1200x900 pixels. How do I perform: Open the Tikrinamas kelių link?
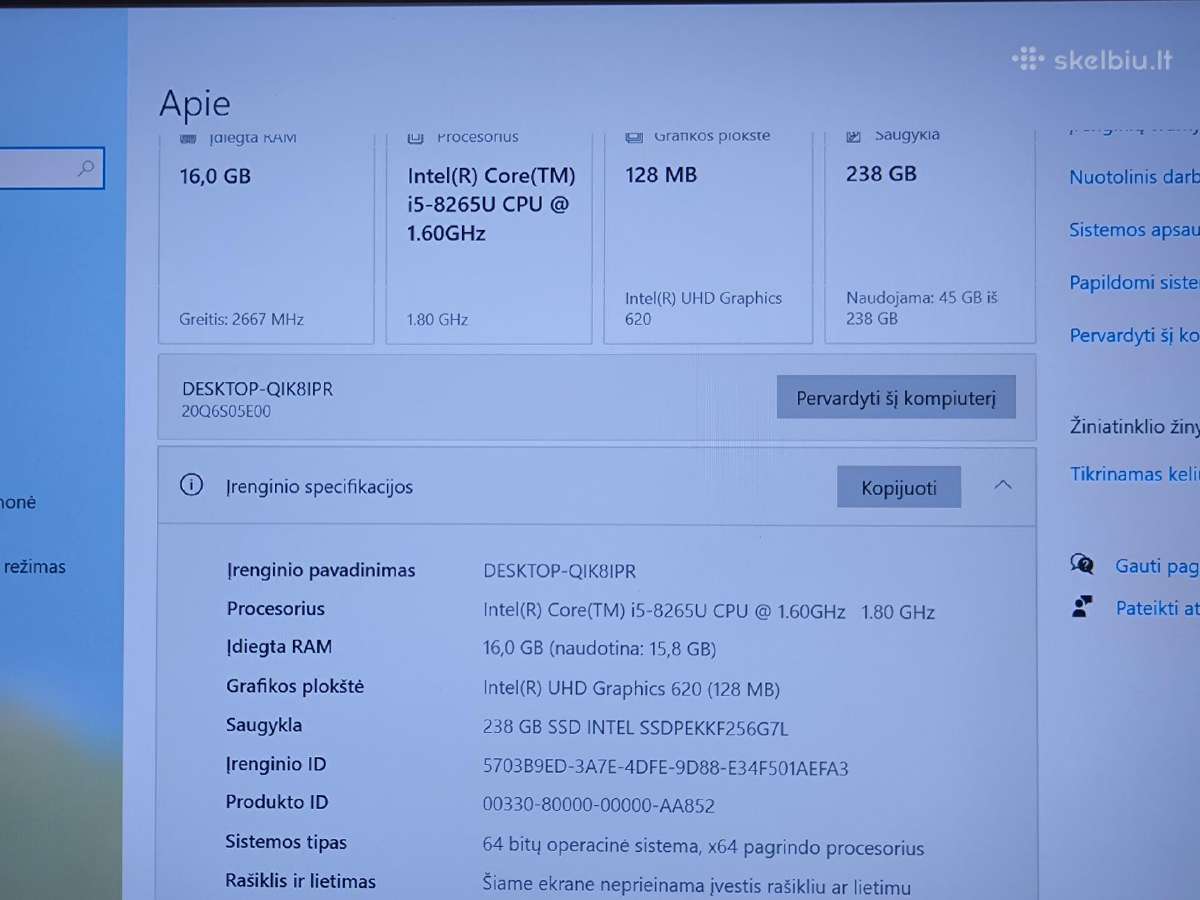[x=1134, y=474]
